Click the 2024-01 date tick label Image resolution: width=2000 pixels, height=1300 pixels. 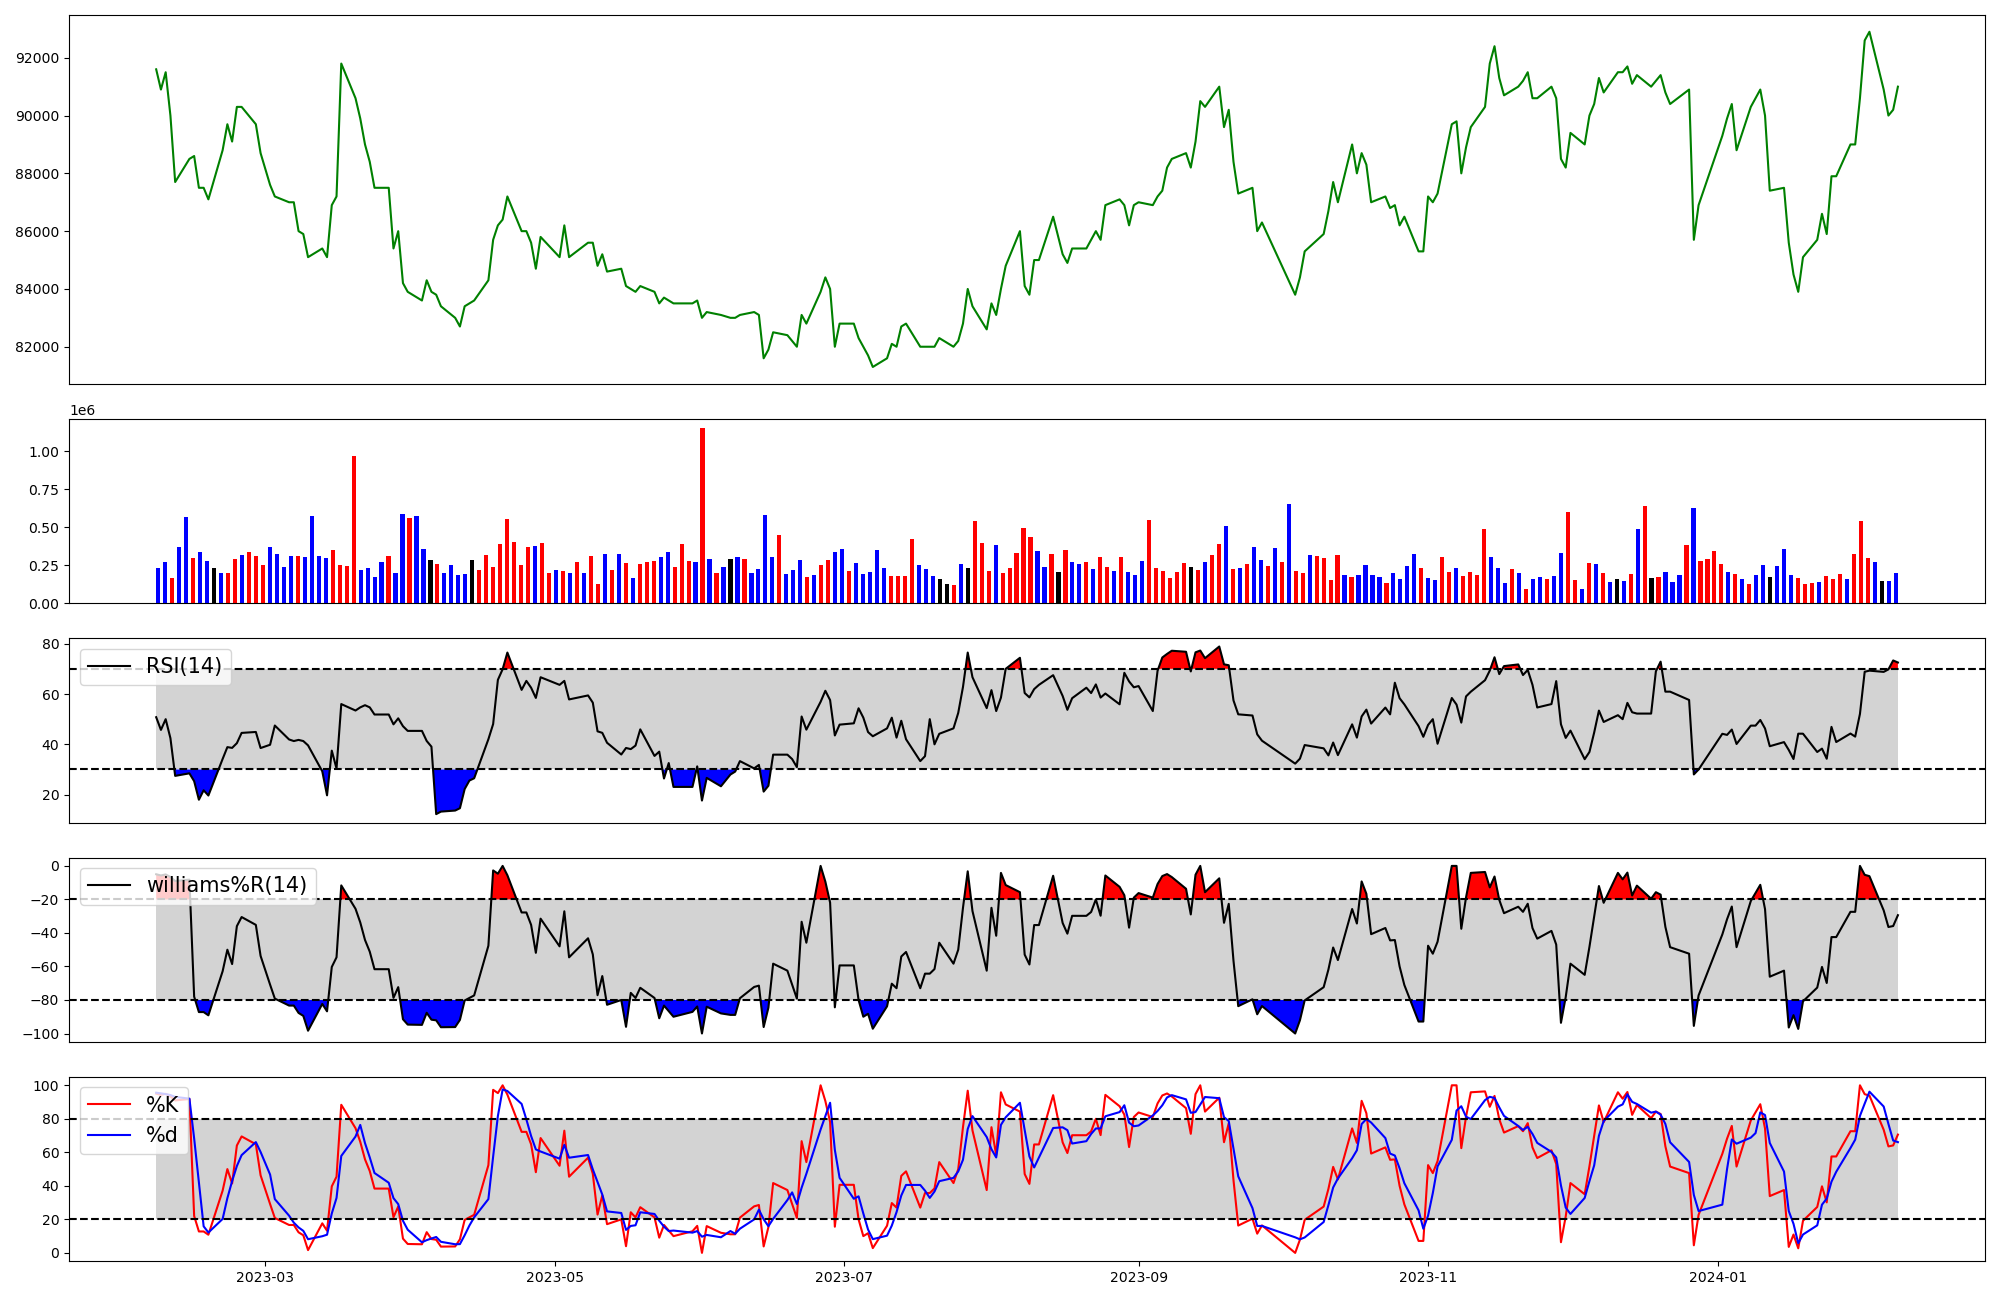(x=1719, y=1277)
